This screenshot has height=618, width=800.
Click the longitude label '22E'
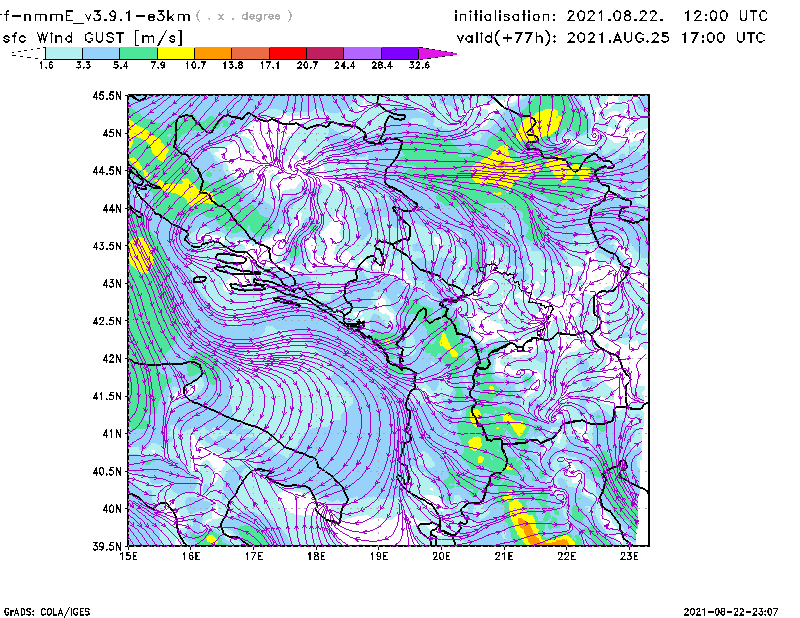point(566,556)
